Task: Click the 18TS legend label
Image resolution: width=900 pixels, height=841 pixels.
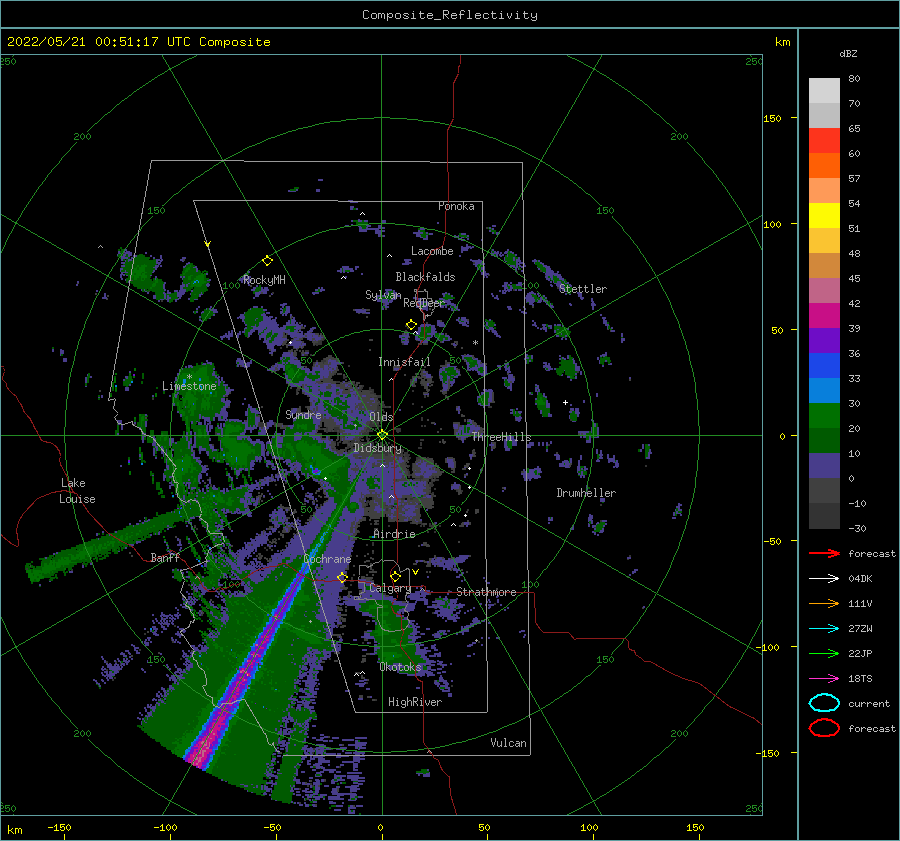Action: point(860,679)
